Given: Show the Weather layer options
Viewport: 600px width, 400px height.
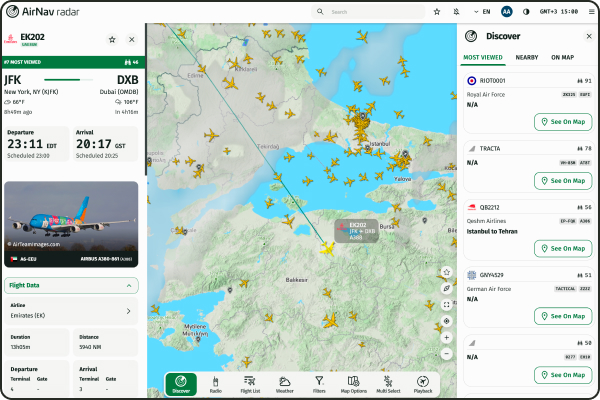Looking at the screenshot, I should click(285, 384).
